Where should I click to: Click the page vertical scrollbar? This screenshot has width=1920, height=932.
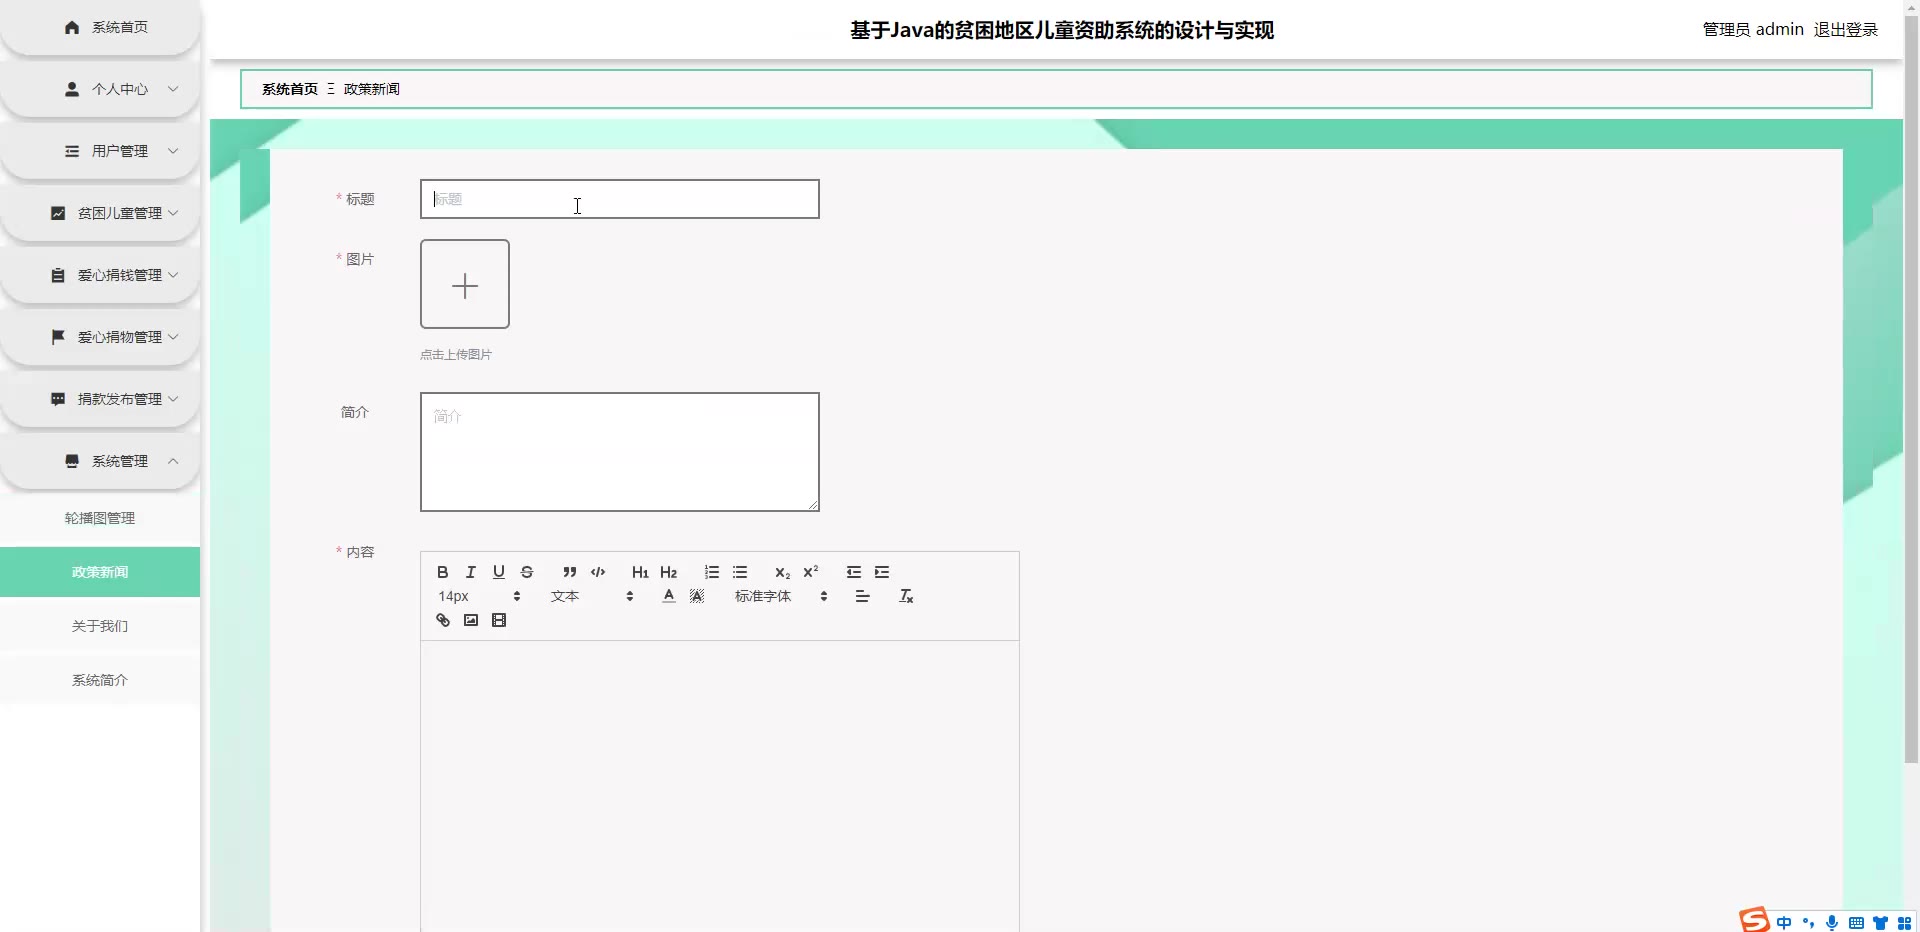pos(1911,390)
